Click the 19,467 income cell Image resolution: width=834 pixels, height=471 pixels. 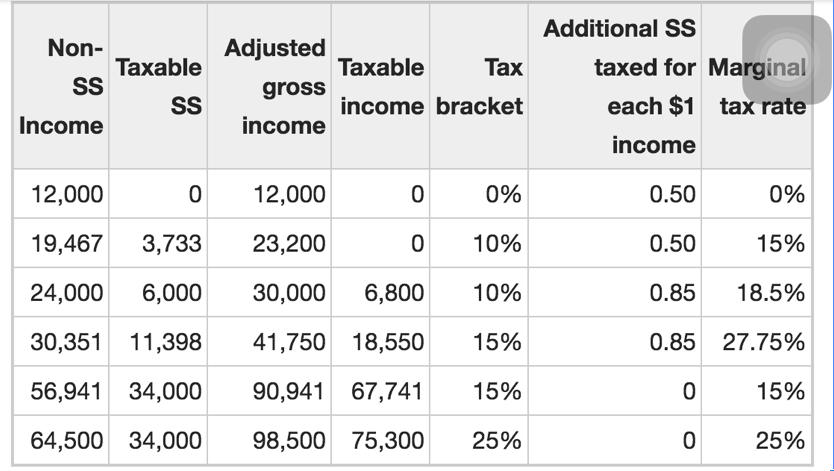[x=61, y=243]
